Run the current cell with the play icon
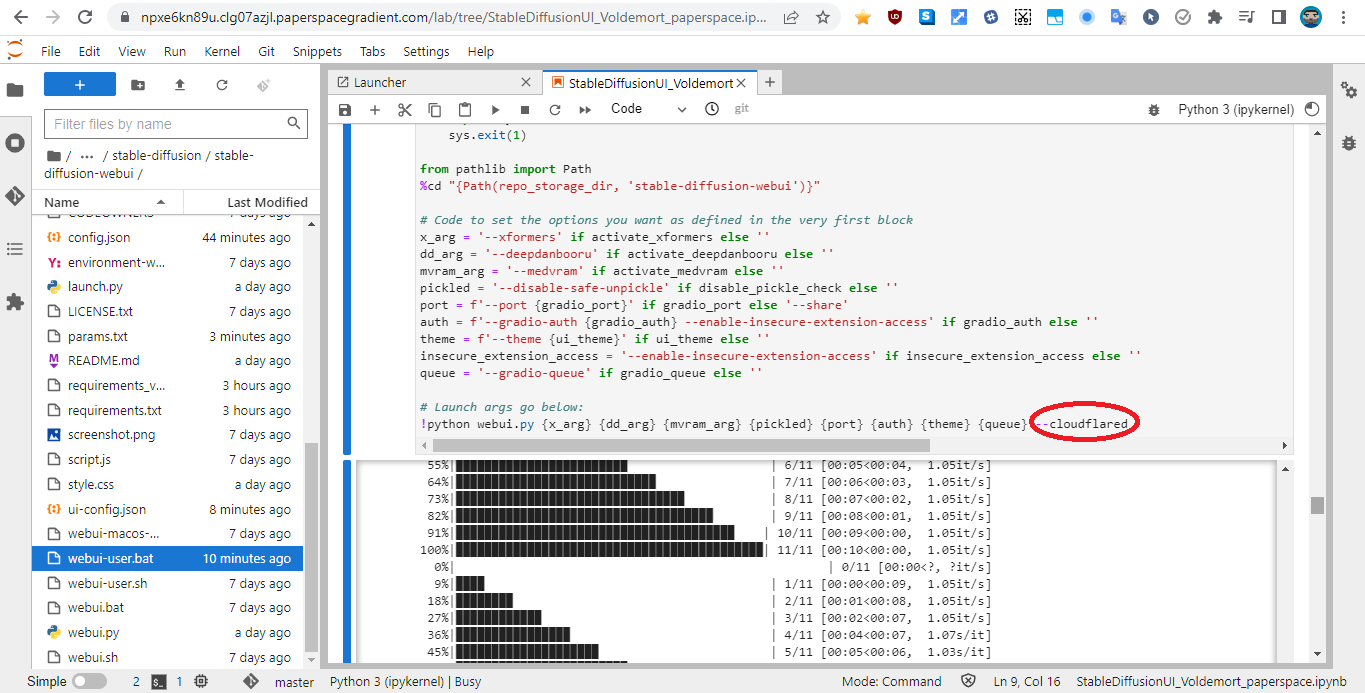 click(495, 110)
